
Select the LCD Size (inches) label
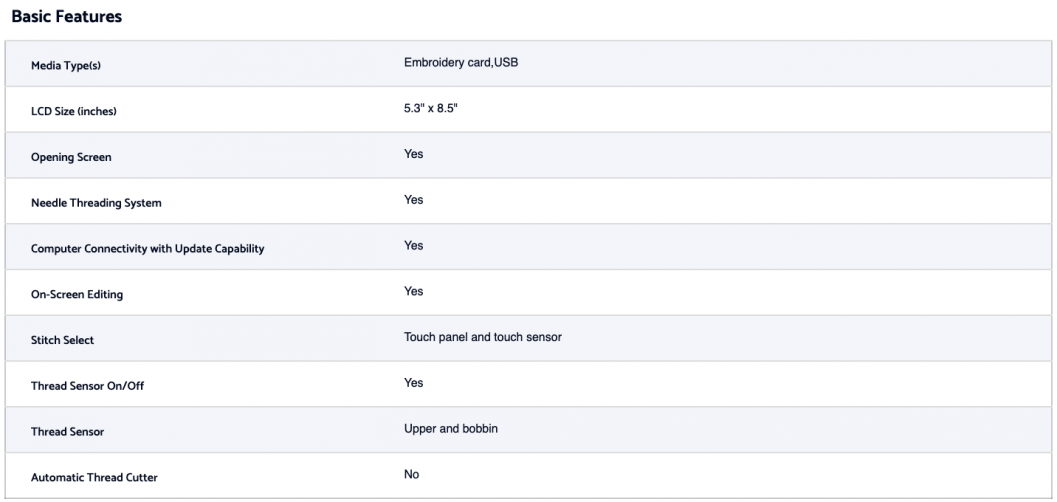(73, 111)
